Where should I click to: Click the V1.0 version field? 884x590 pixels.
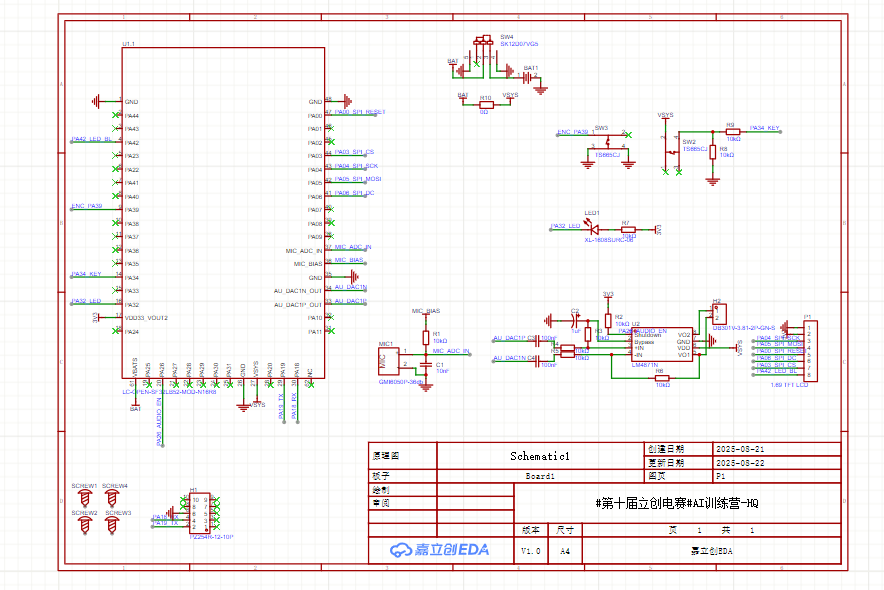pyautogui.click(x=530, y=550)
